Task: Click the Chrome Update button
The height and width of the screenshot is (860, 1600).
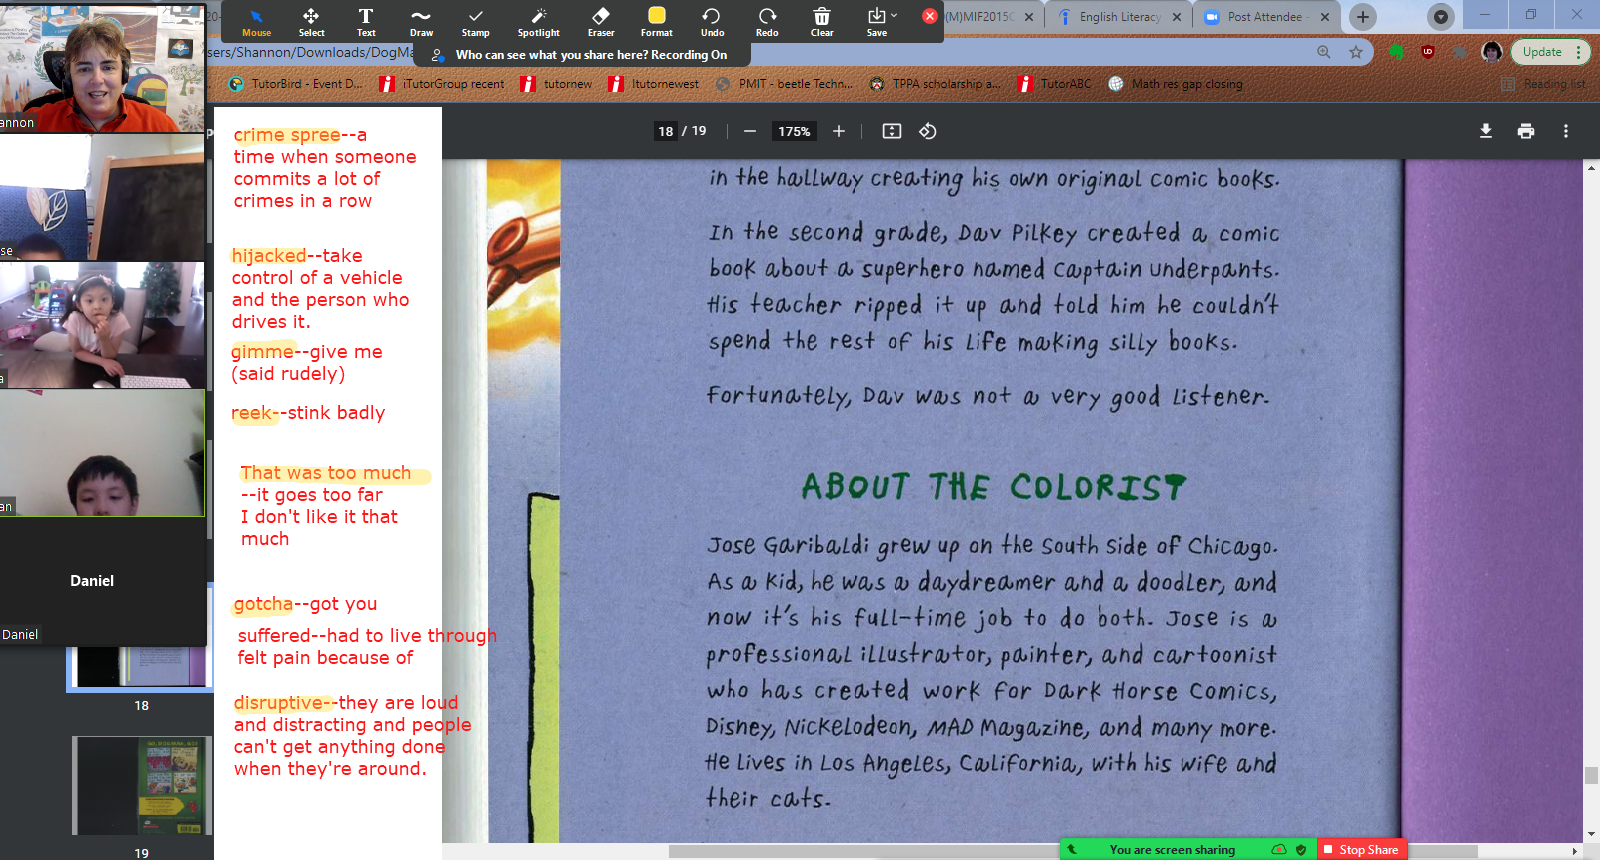Action: (1549, 52)
